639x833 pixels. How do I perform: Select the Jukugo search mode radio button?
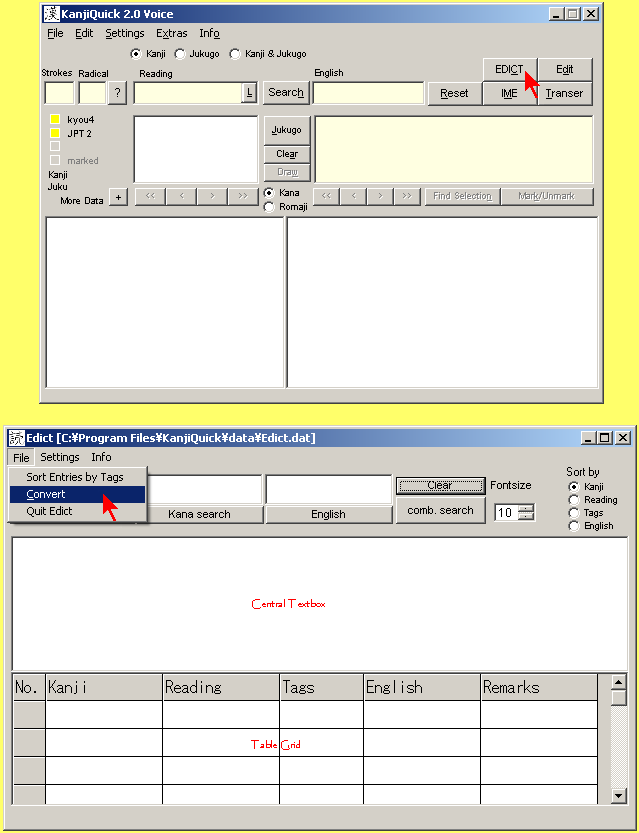(x=180, y=54)
